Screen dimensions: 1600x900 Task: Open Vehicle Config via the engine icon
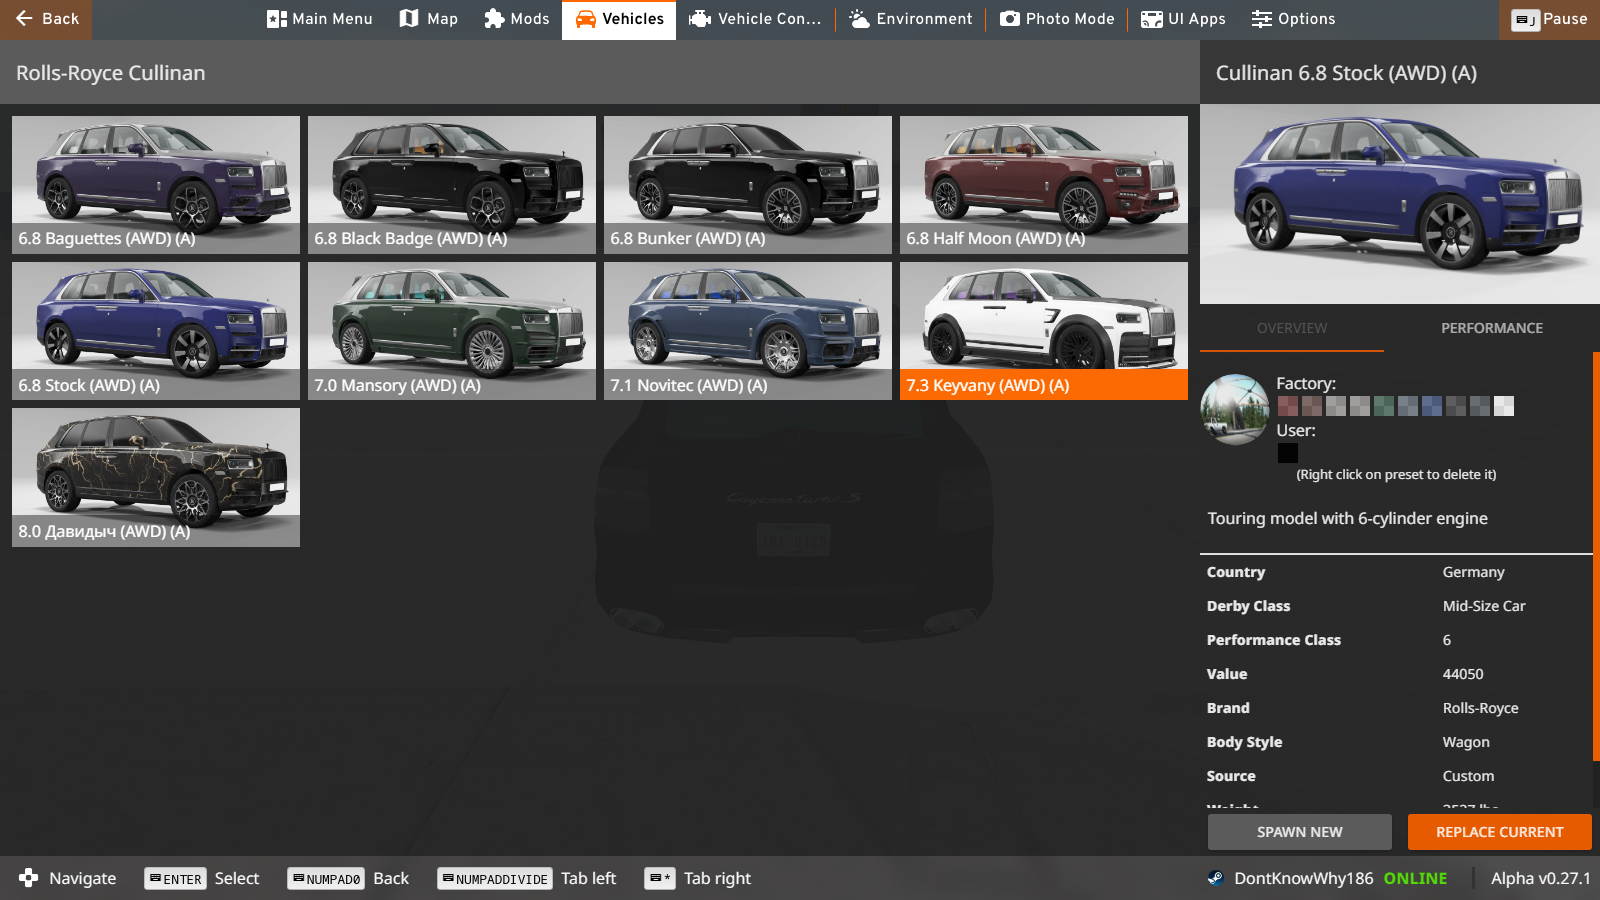click(x=700, y=19)
